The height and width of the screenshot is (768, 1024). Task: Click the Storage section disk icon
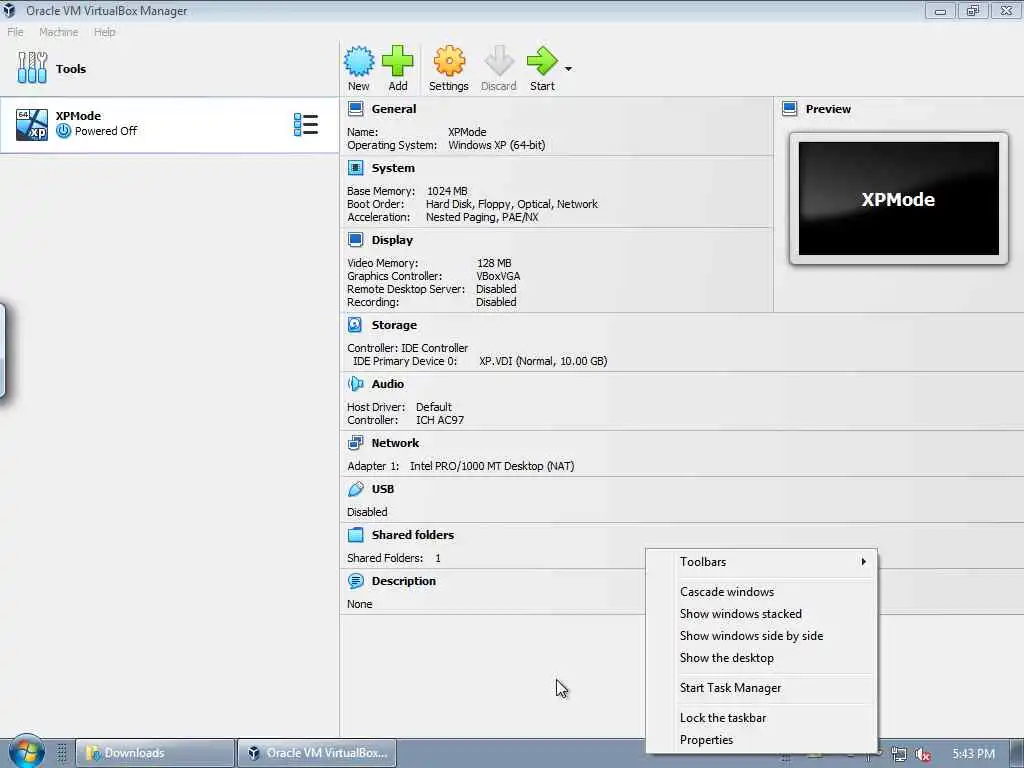[x=355, y=325]
